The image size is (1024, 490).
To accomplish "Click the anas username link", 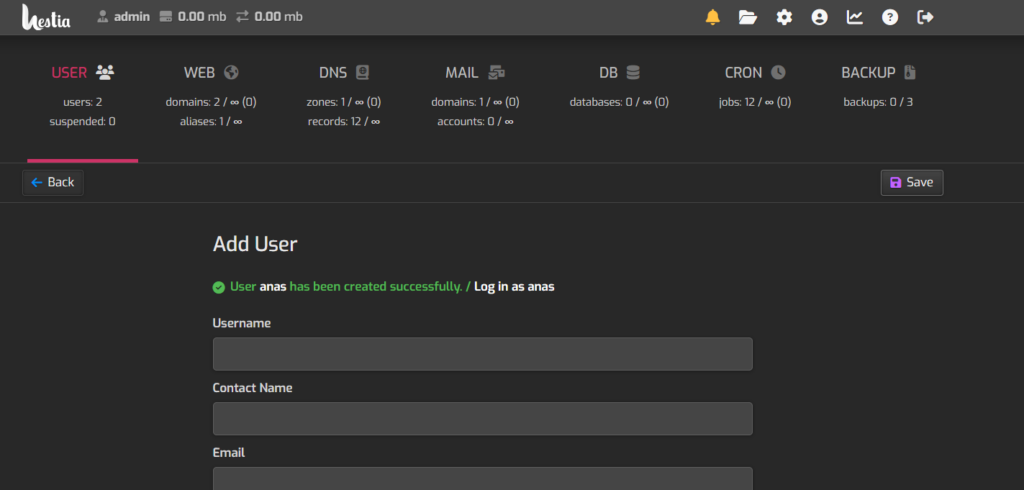I will coord(273,287).
